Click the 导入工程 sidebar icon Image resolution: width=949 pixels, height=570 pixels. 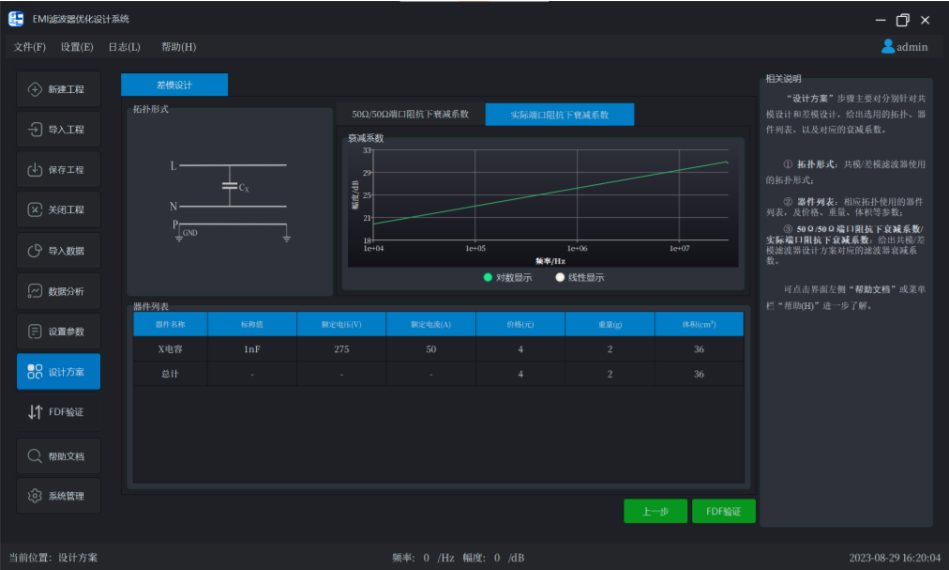click(34, 129)
